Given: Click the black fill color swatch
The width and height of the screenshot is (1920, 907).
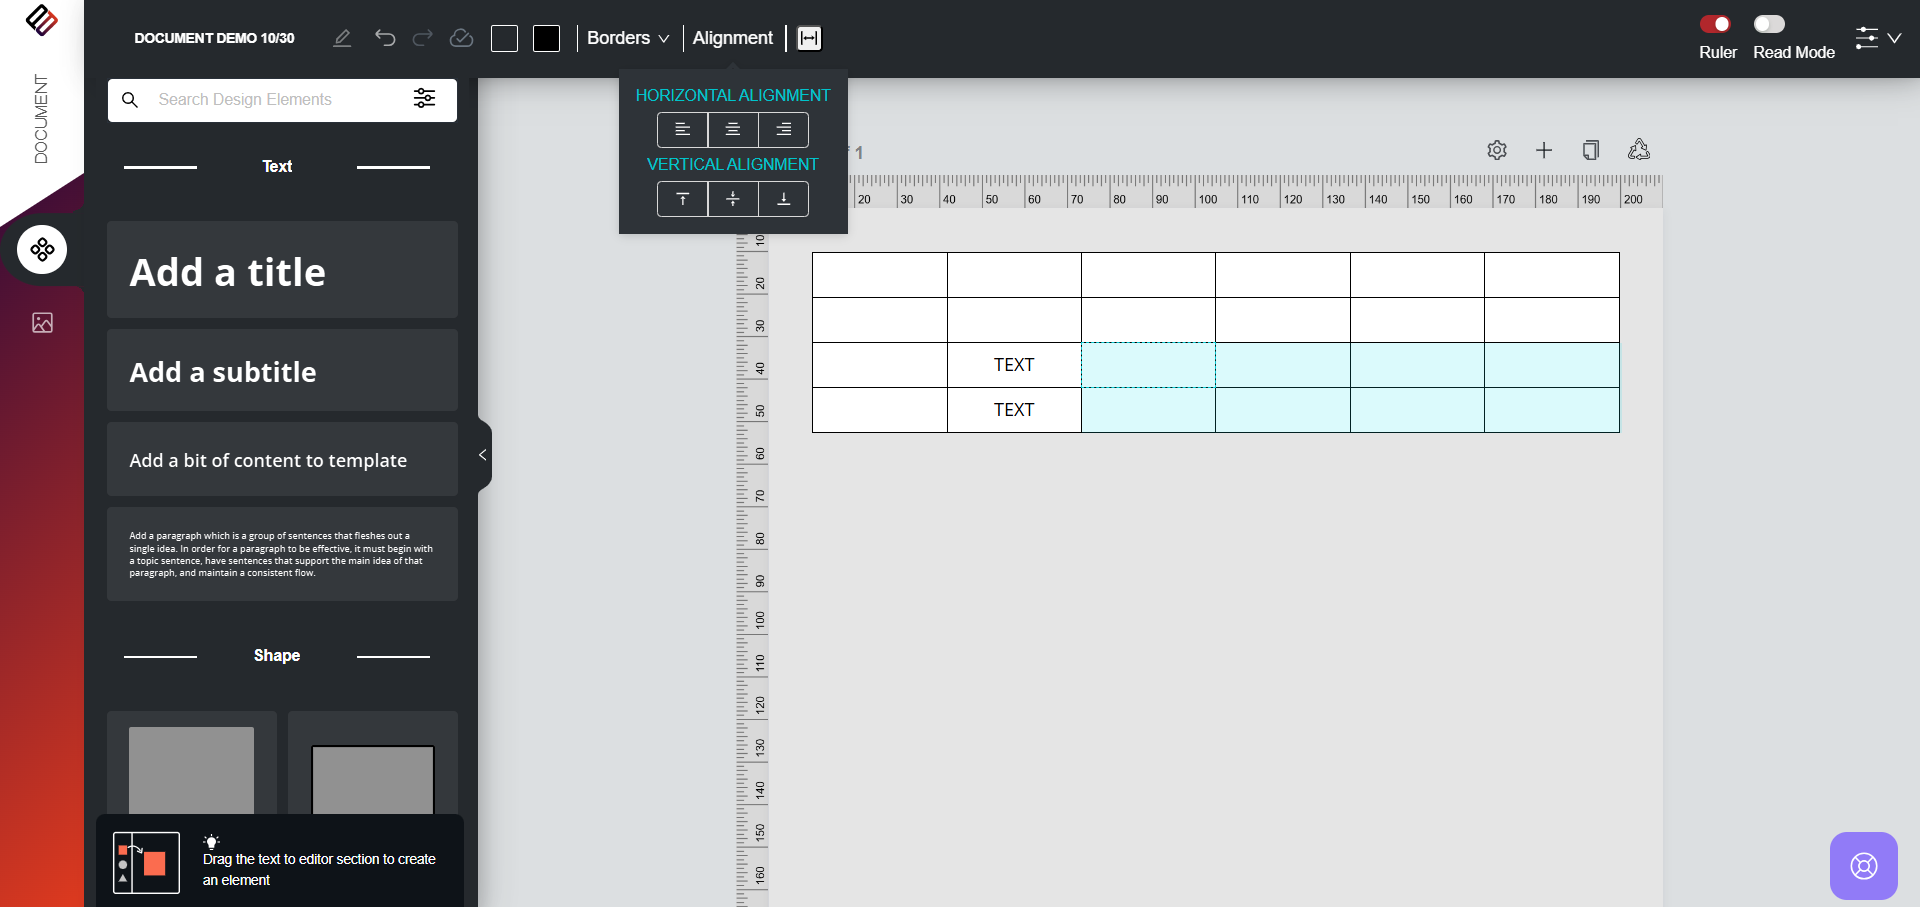Looking at the screenshot, I should point(546,38).
